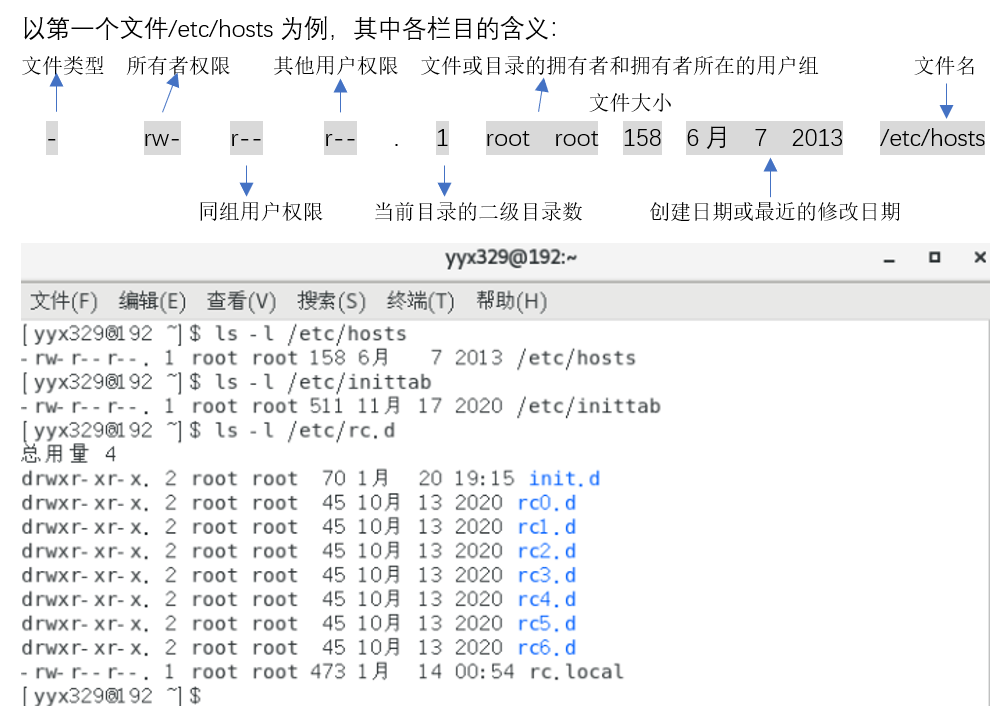Click the empty prompt at terminal bottom
Screen dimensions: 996x706
coord(112,695)
